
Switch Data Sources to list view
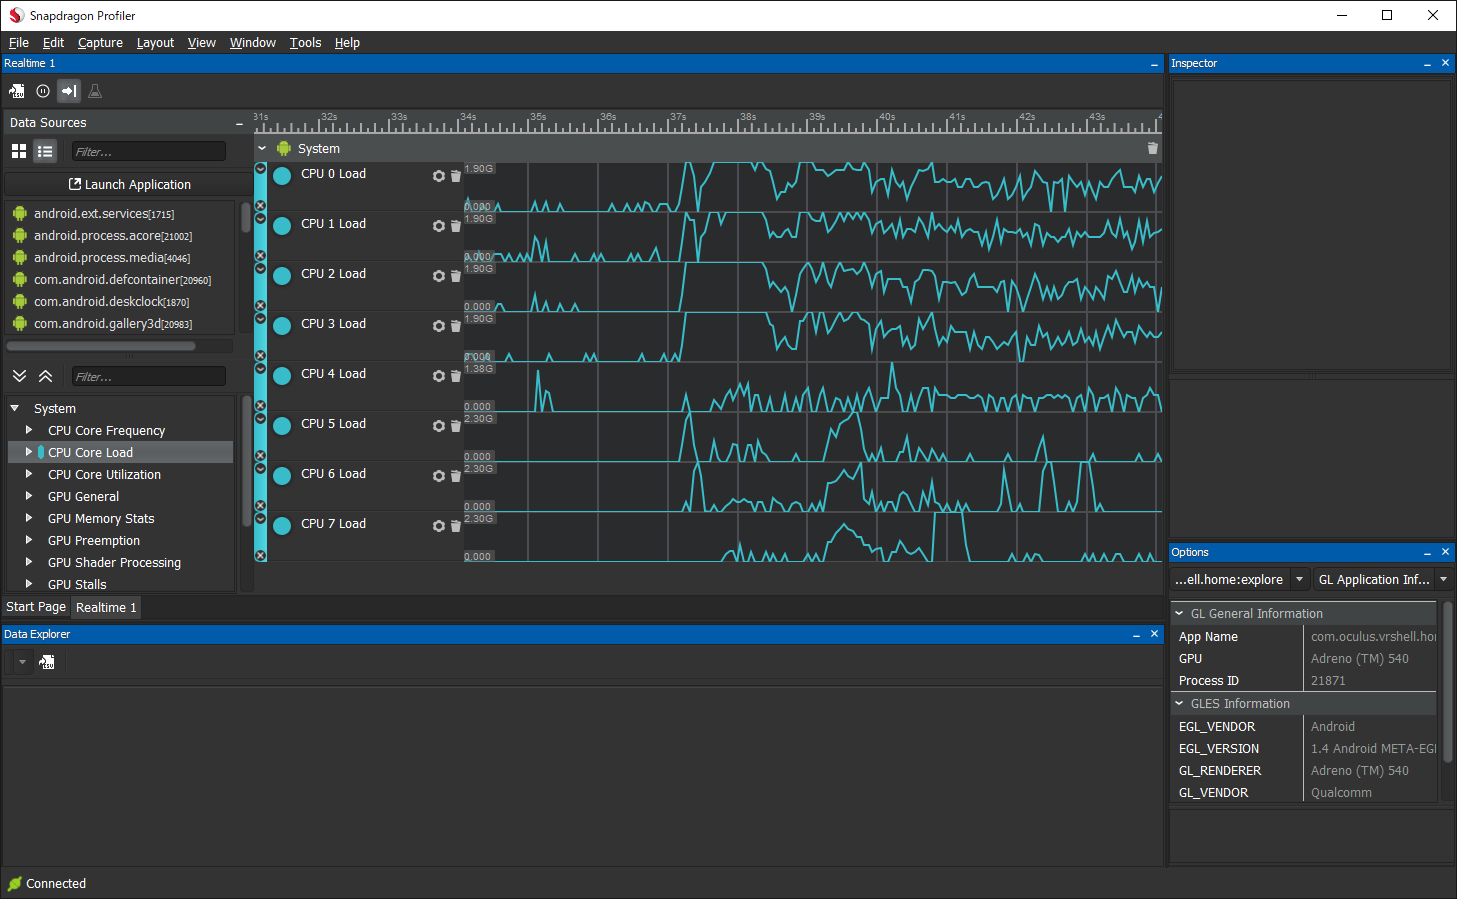pos(45,151)
